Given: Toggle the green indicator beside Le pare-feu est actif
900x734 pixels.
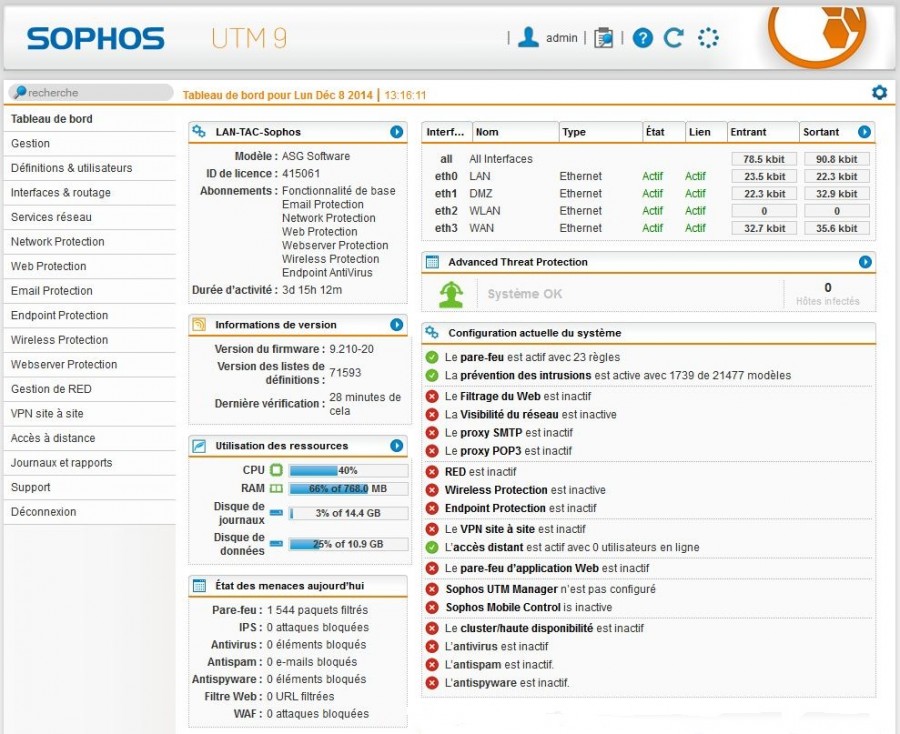Looking at the screenshot, I should tap(430, 357).
